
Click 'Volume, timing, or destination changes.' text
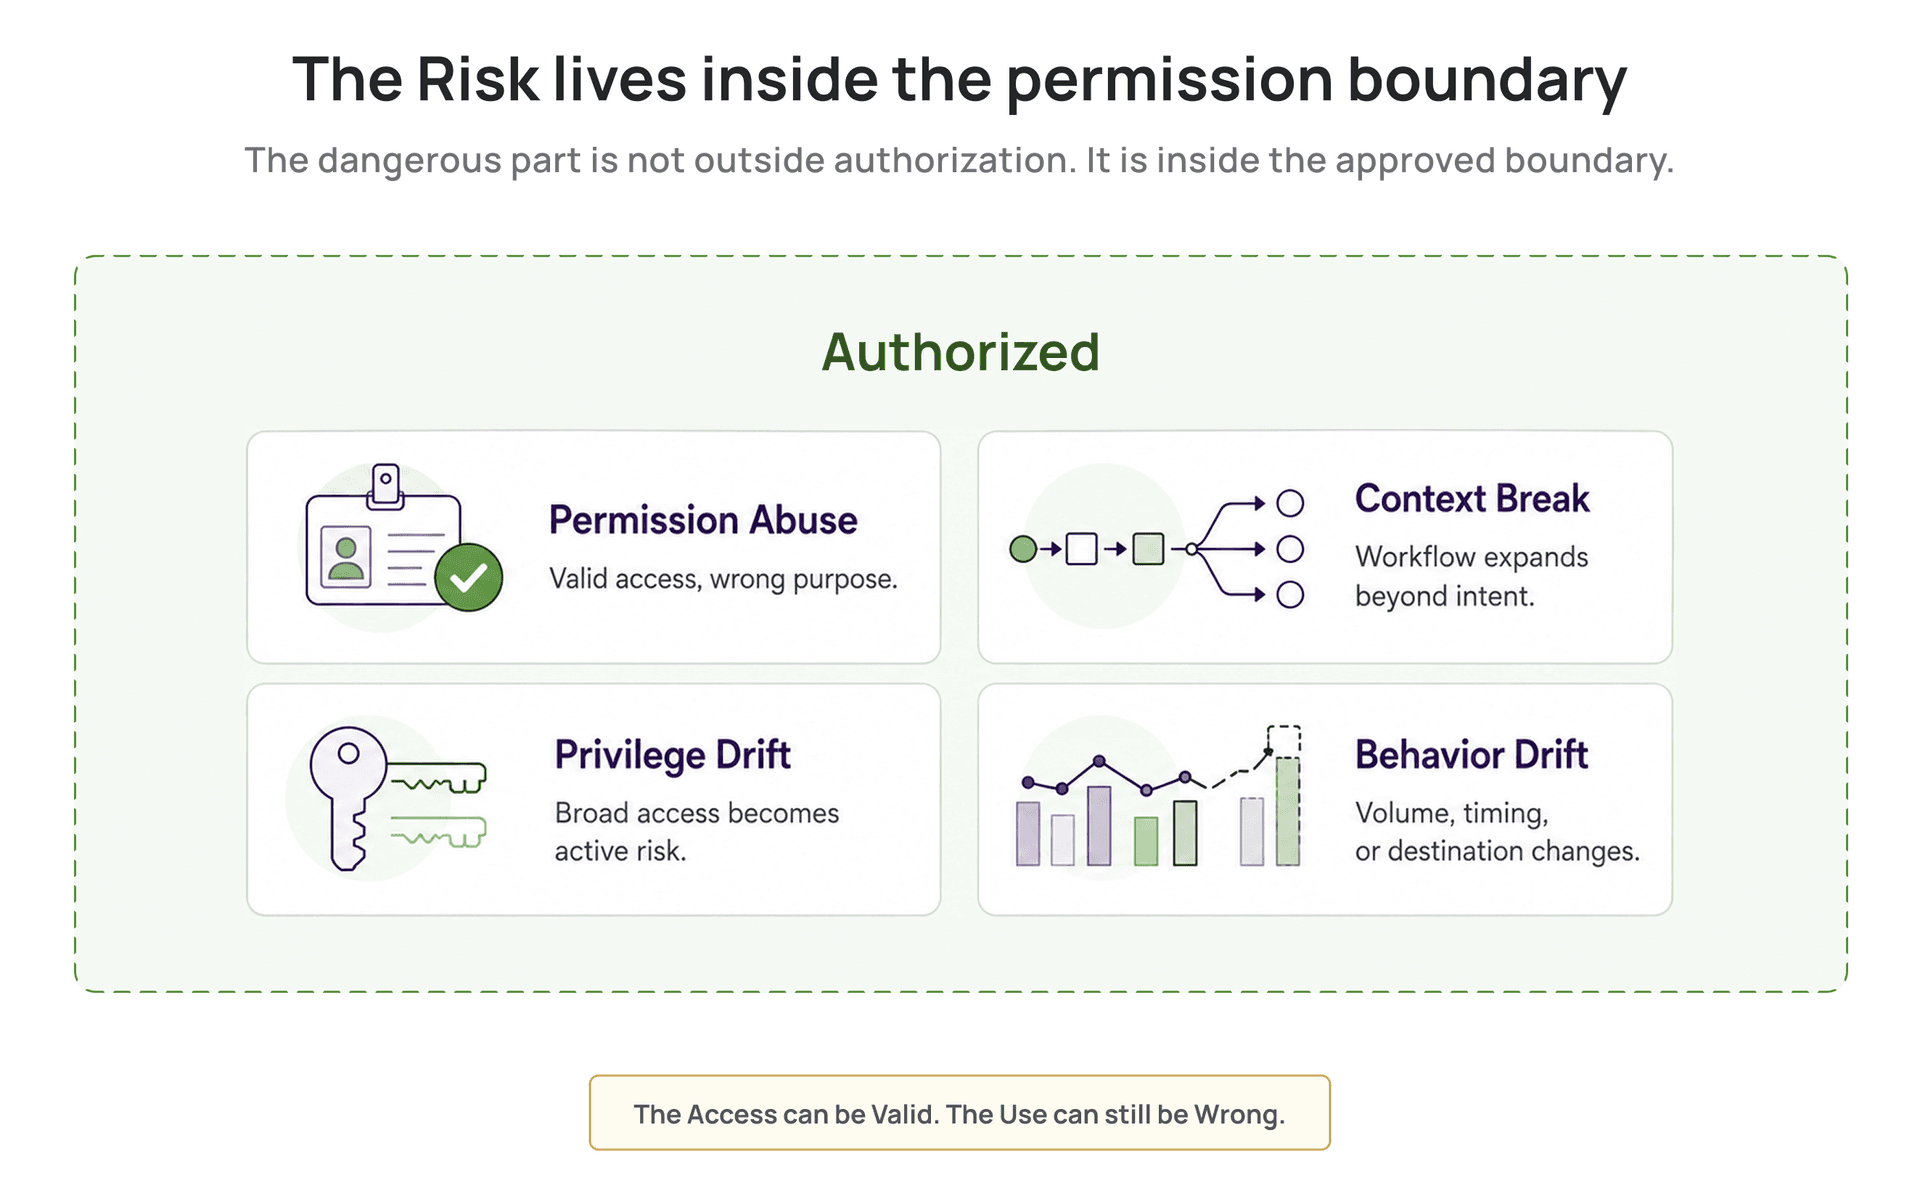point(1497,832)
